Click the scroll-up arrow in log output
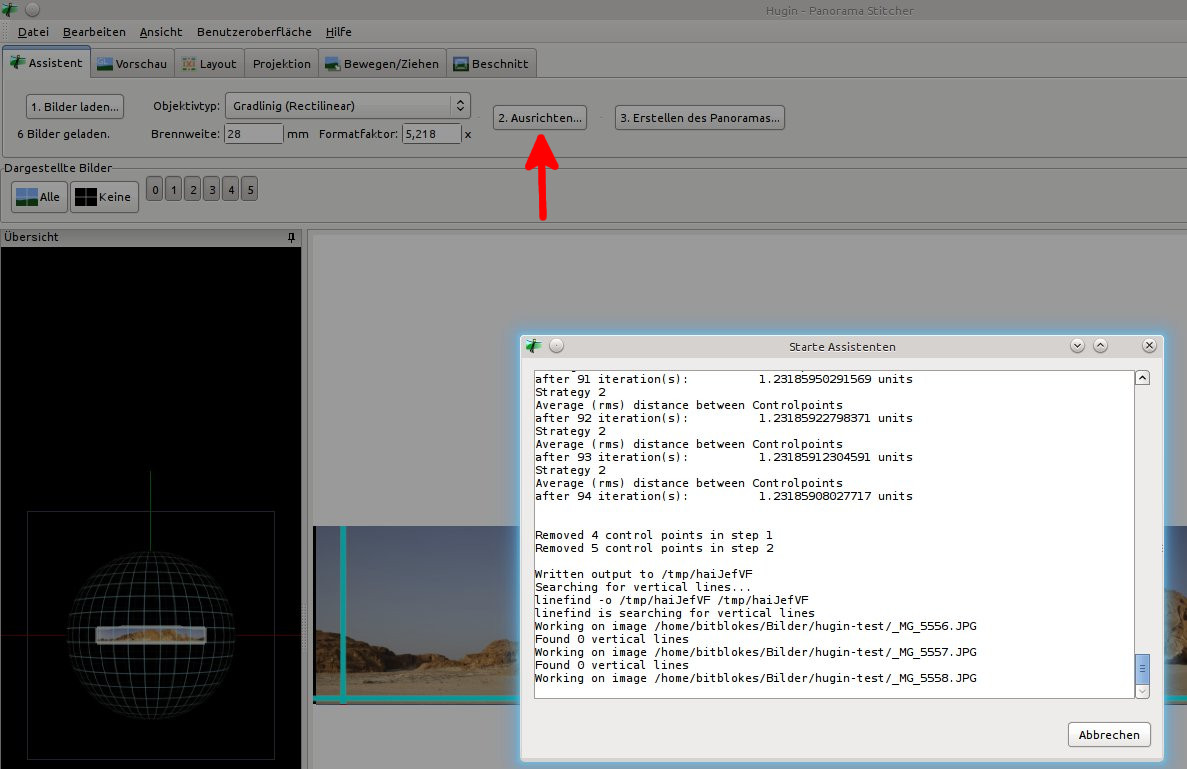The image size is (1187, 769). 1142,378
